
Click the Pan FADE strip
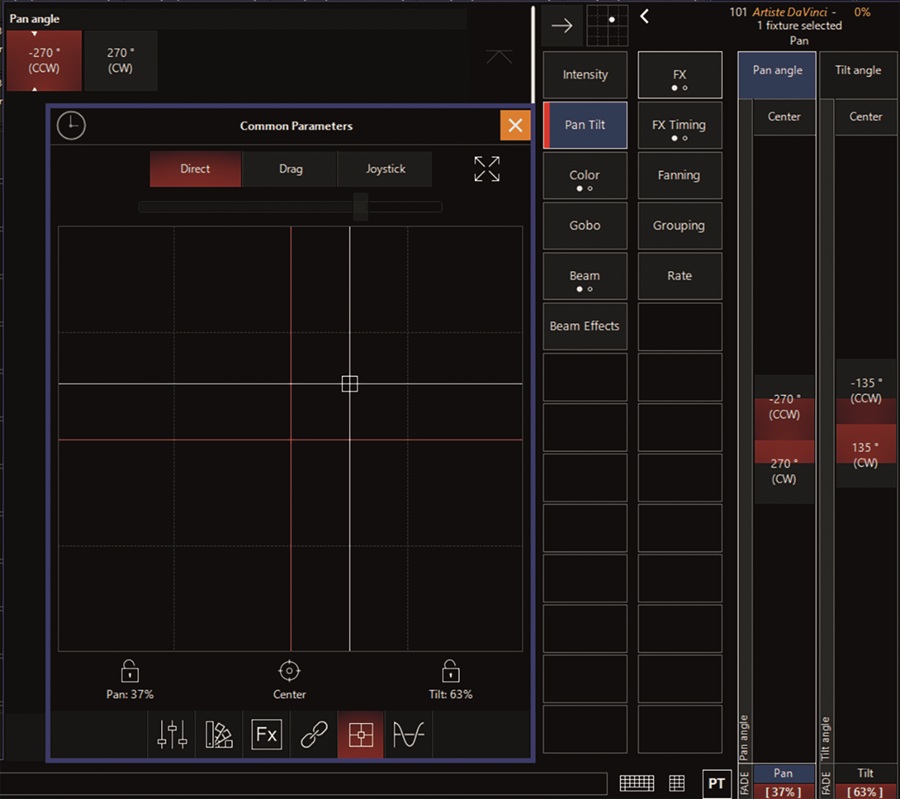click(744, 782)
